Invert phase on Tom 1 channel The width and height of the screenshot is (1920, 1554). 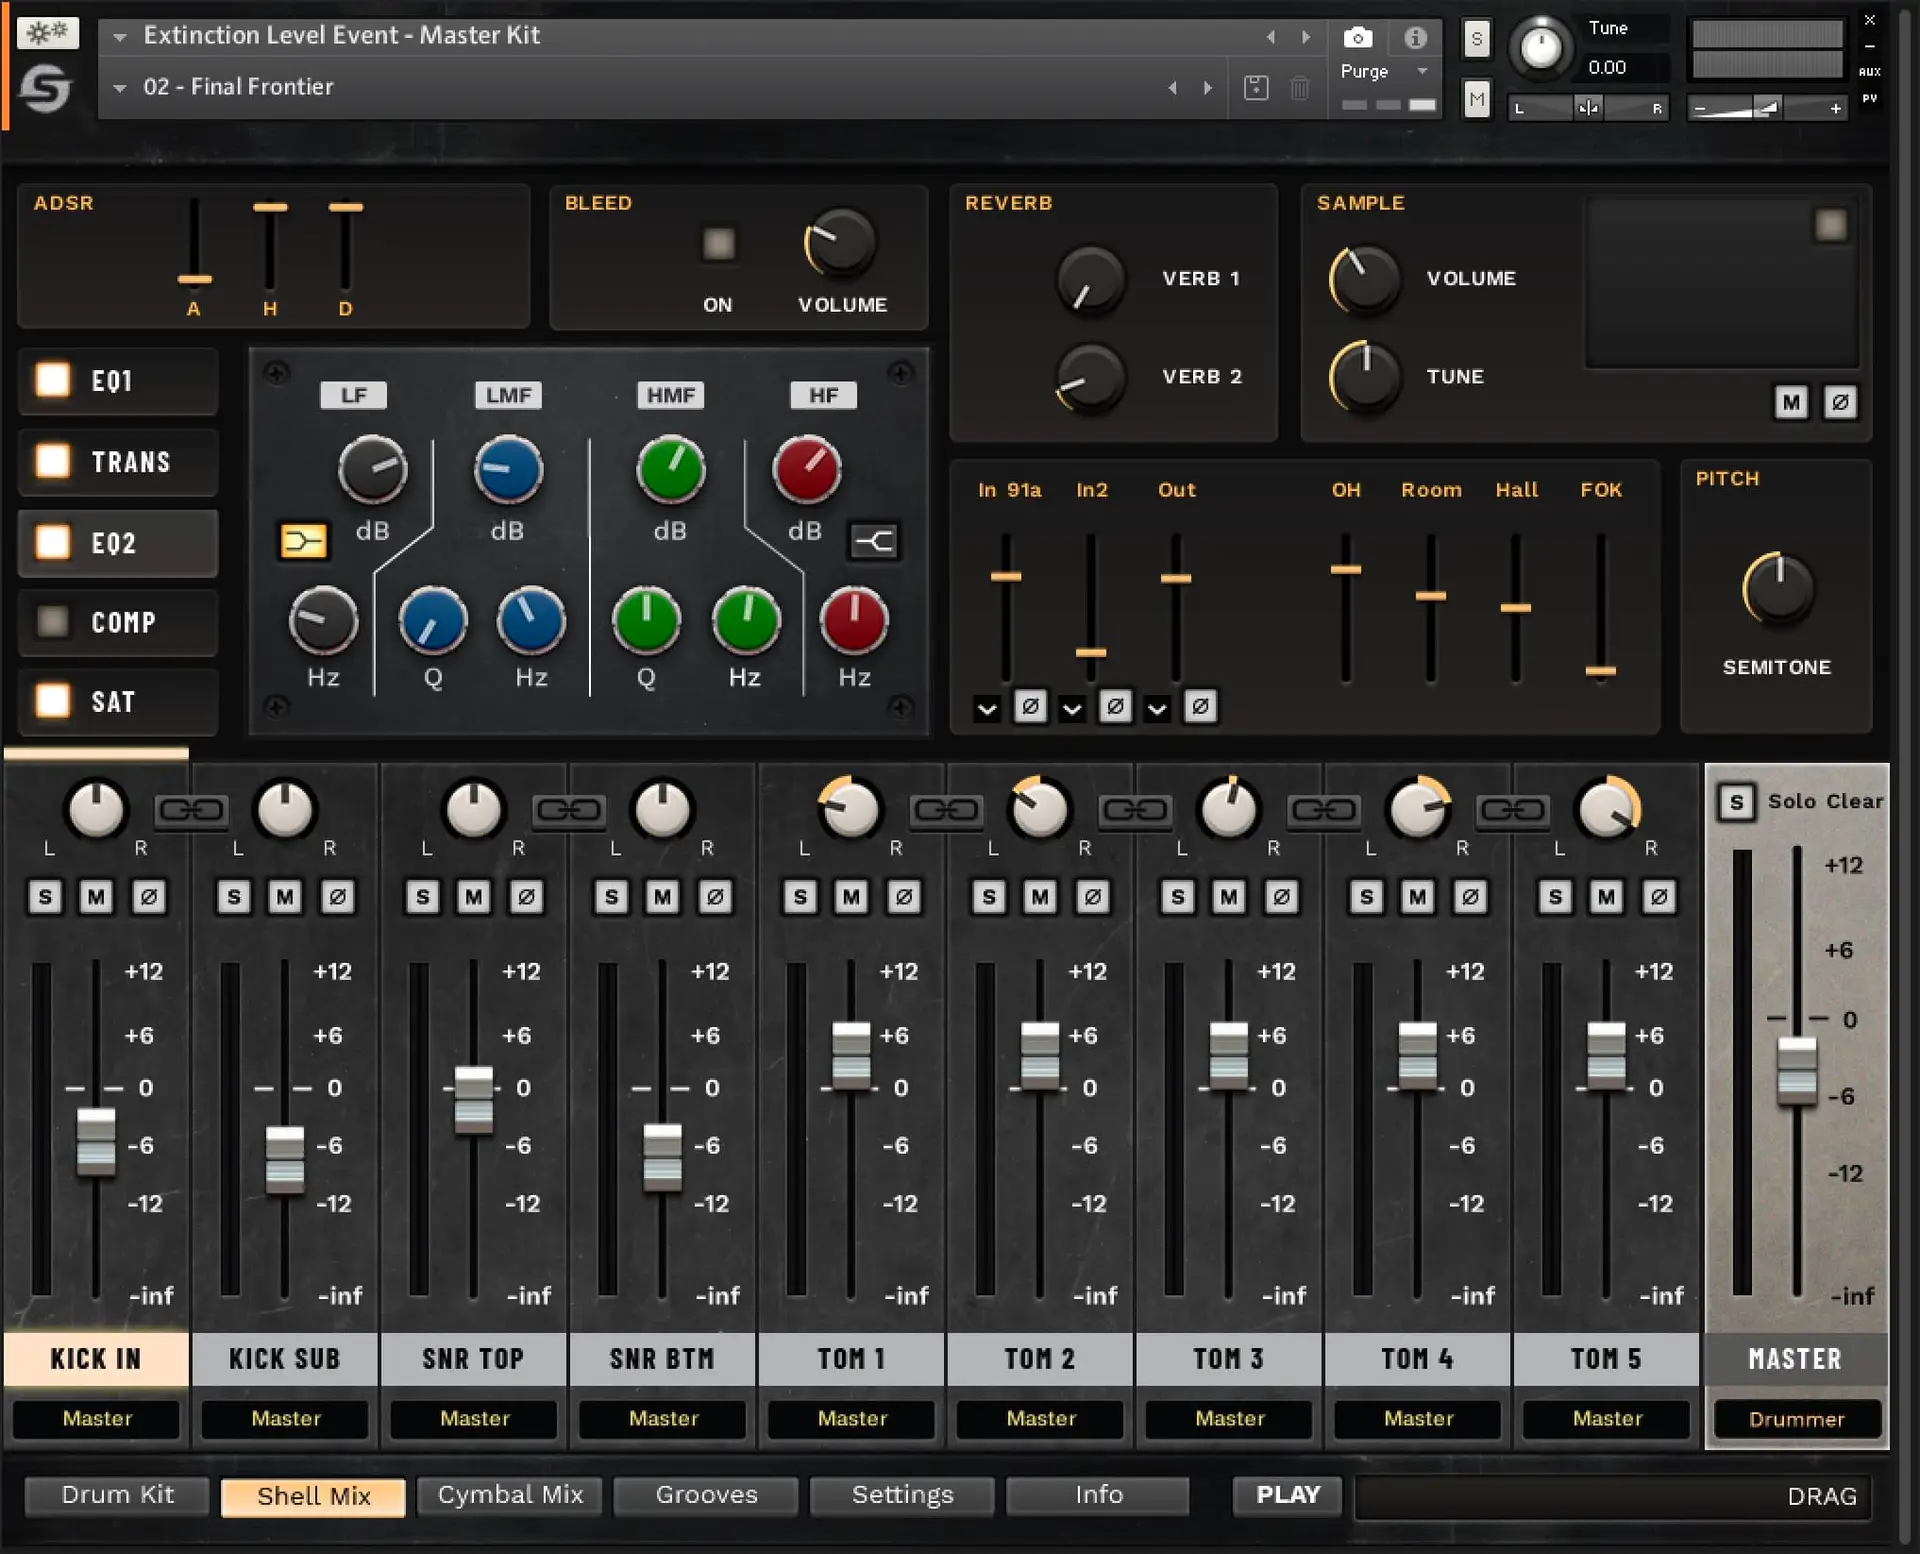pos(904,897)
